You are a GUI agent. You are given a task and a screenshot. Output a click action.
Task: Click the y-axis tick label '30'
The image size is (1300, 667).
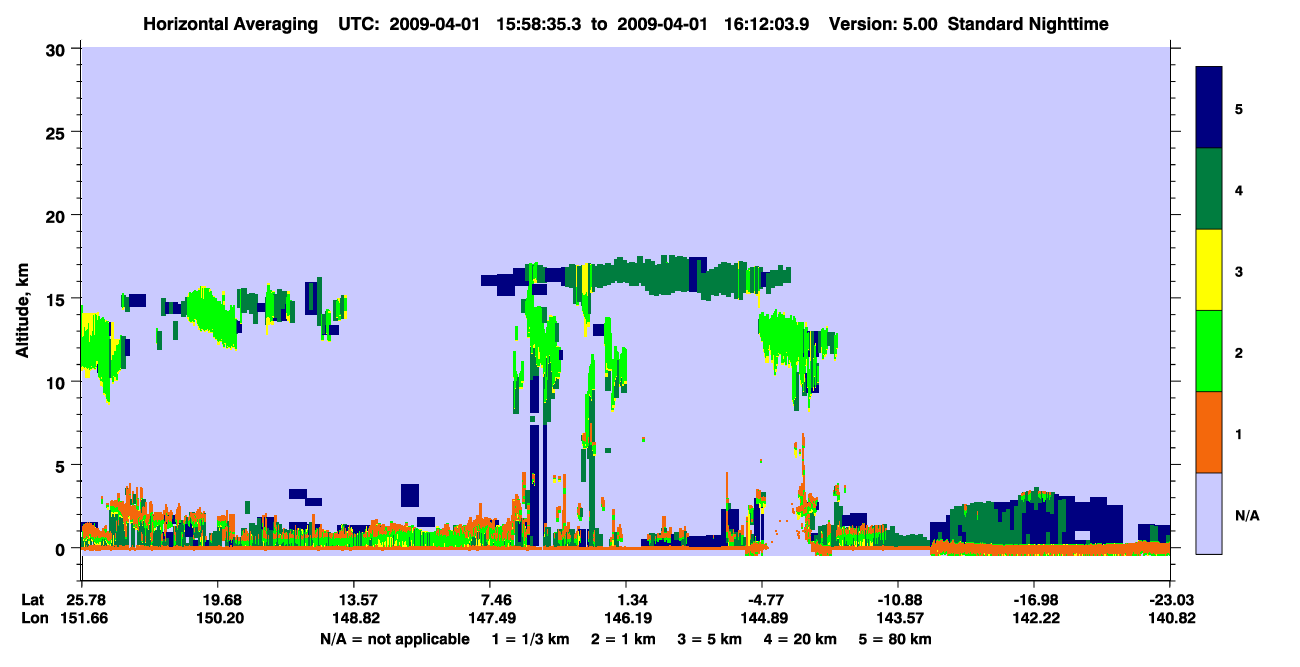(58, 49)
